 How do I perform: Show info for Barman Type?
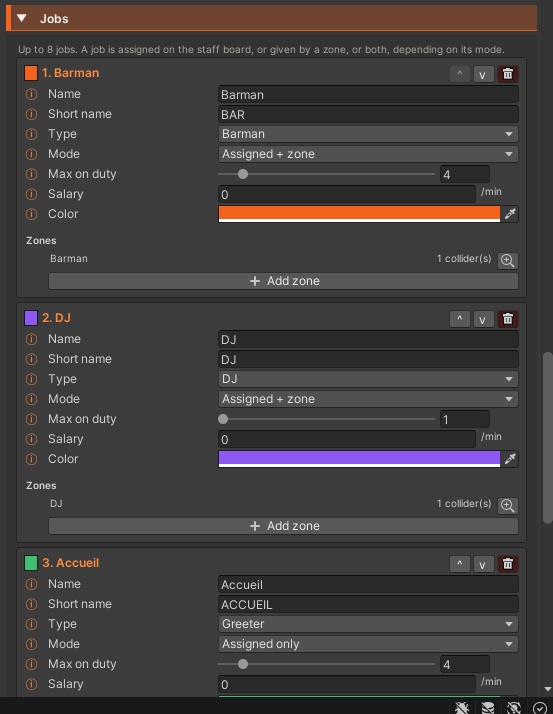(x=31, y=134)
